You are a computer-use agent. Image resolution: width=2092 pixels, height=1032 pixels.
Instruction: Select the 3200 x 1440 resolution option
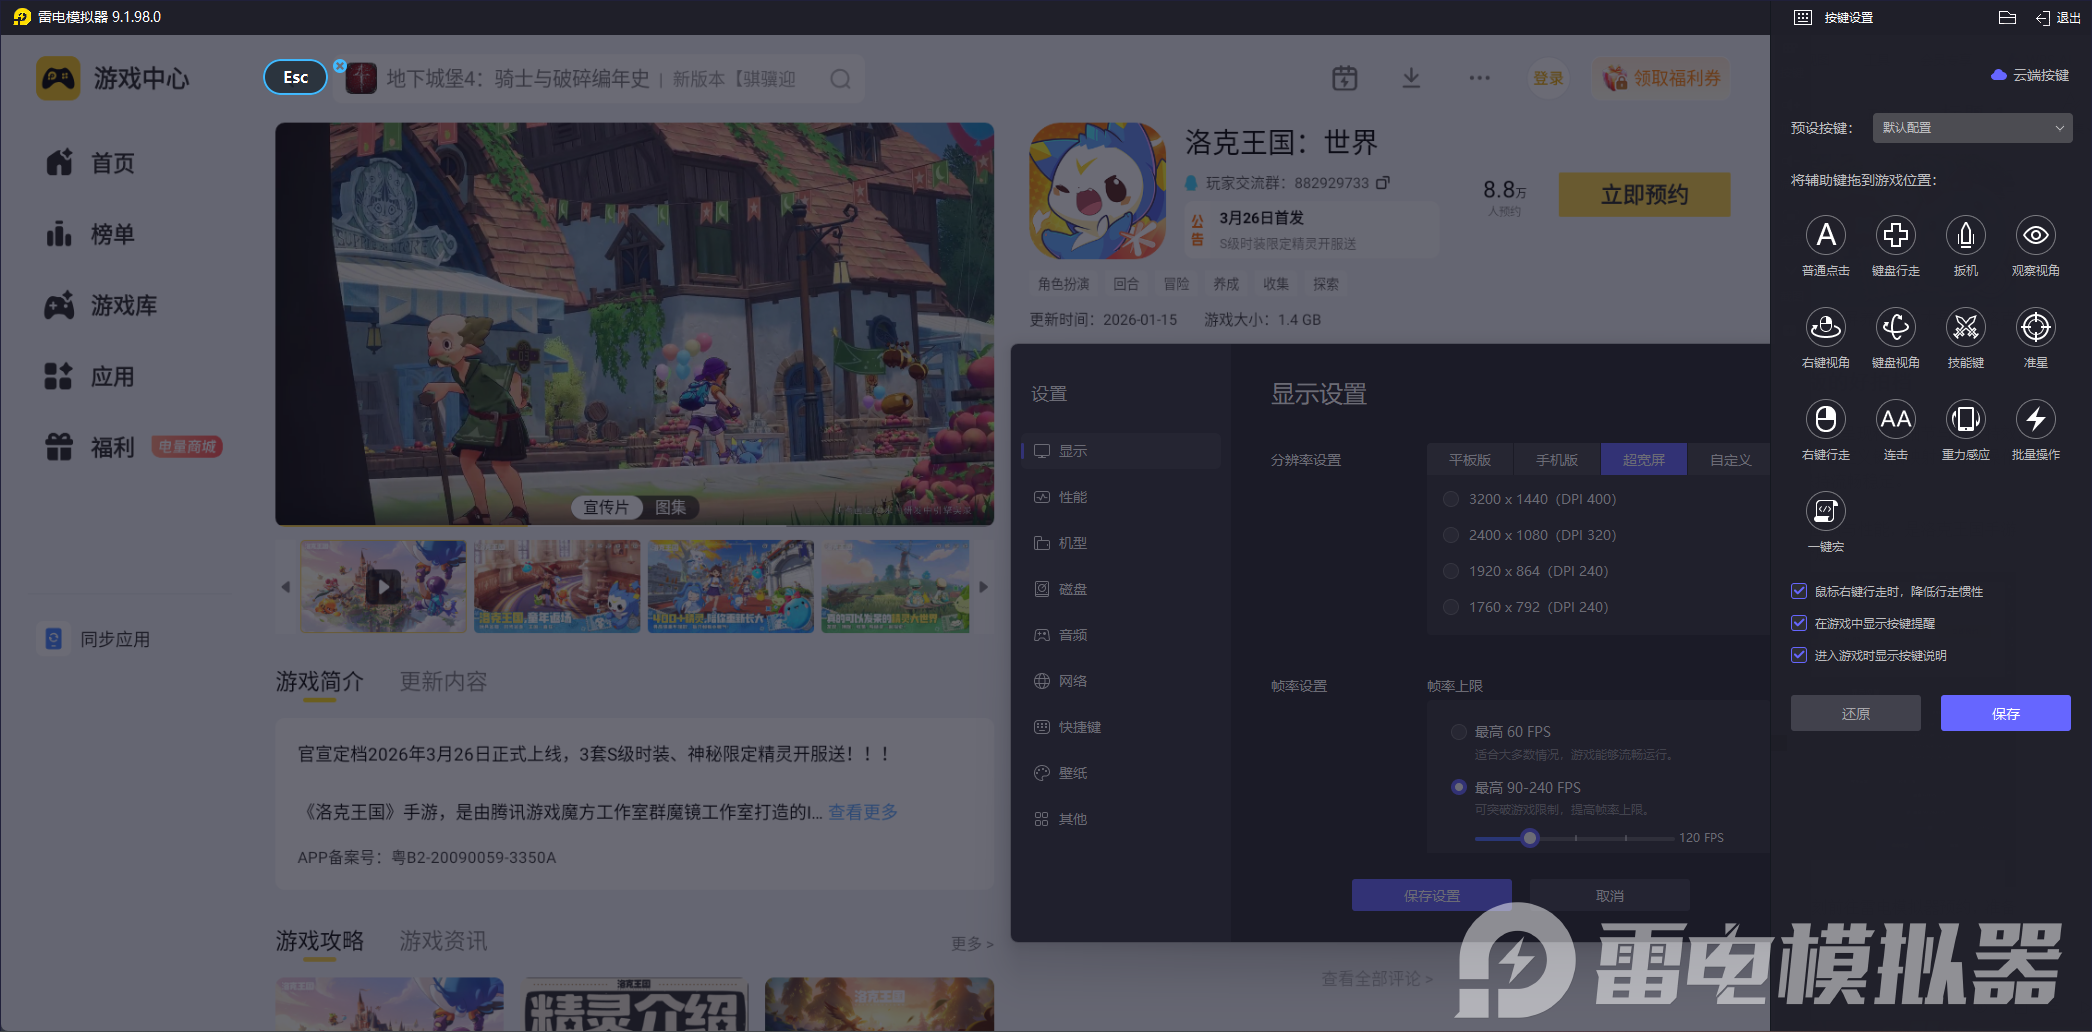coord(1450,499)
